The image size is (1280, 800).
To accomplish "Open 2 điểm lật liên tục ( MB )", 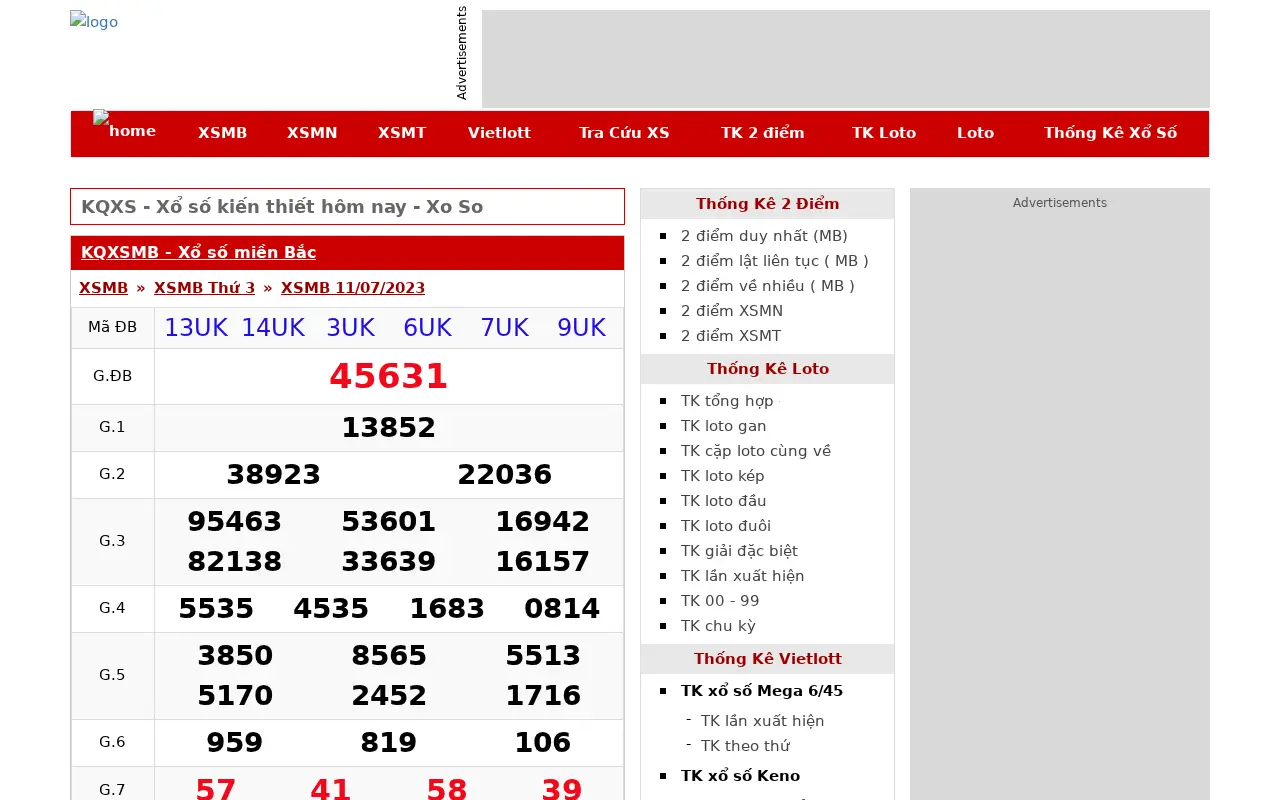I will click(775, 261).
